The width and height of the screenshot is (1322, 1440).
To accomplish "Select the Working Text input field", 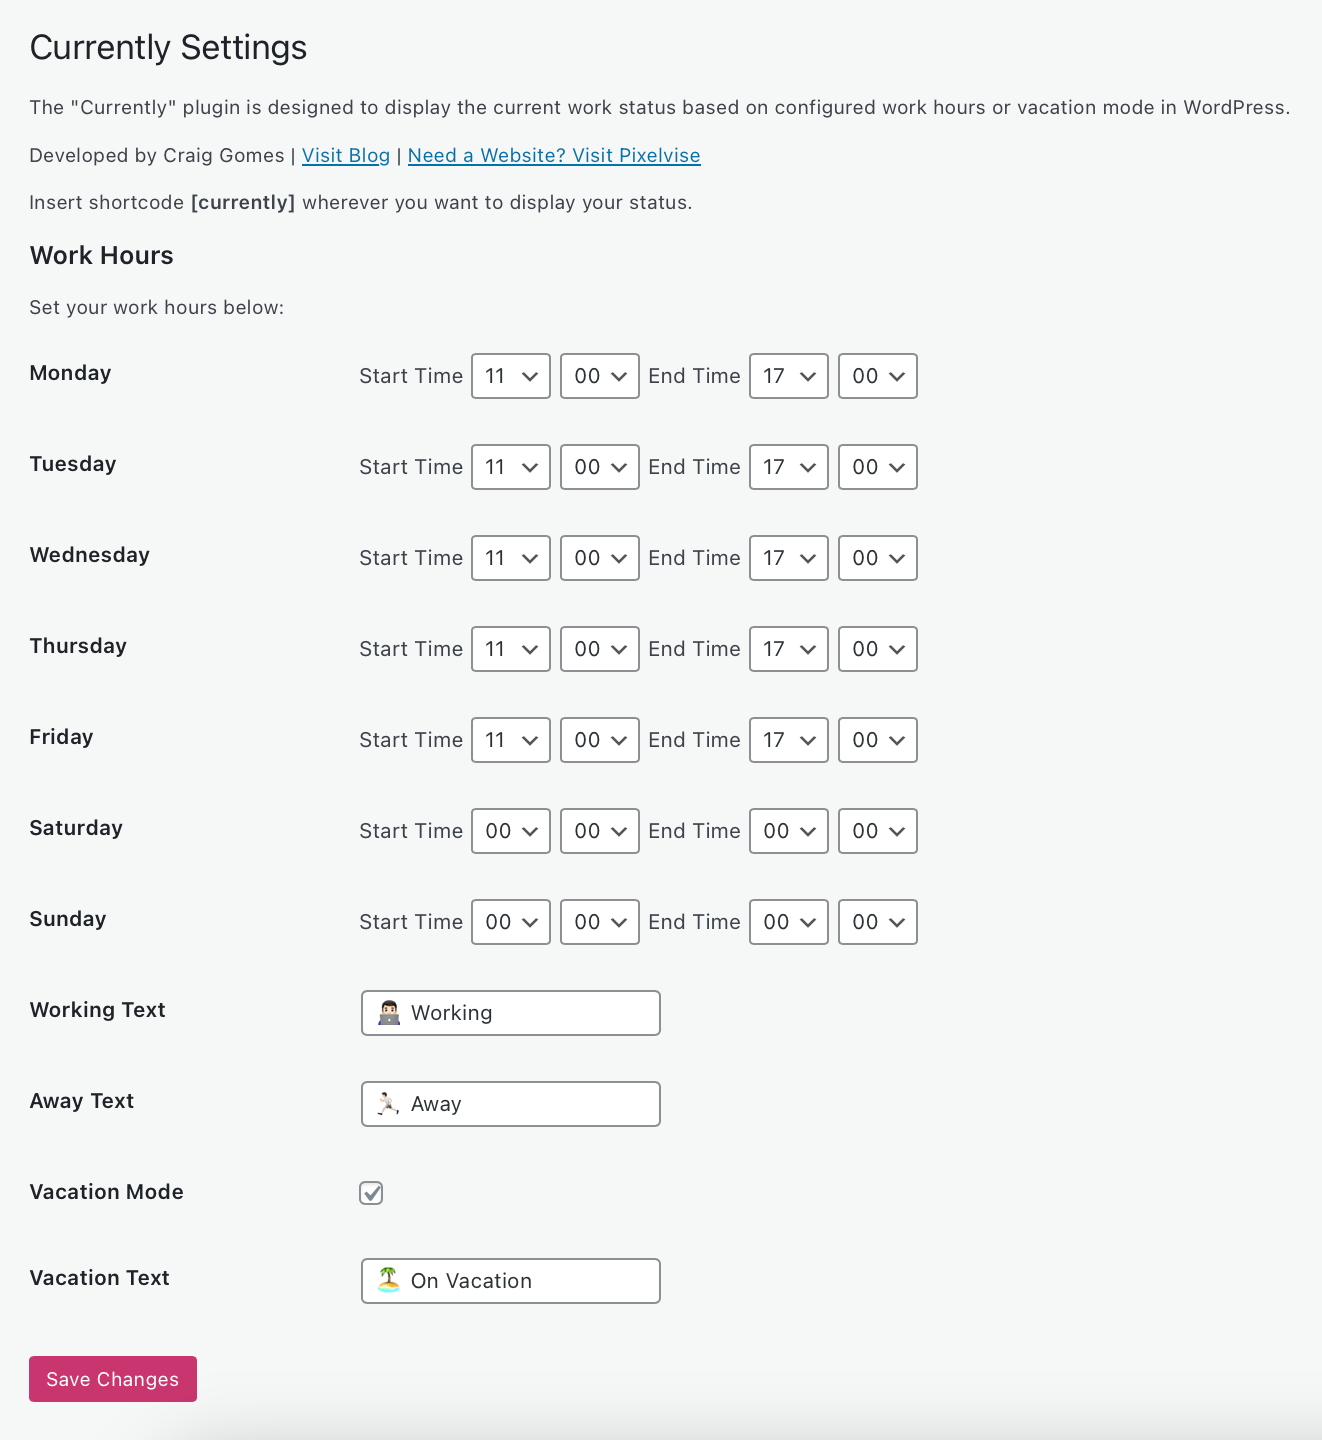I will click(x=510, y=1012).
